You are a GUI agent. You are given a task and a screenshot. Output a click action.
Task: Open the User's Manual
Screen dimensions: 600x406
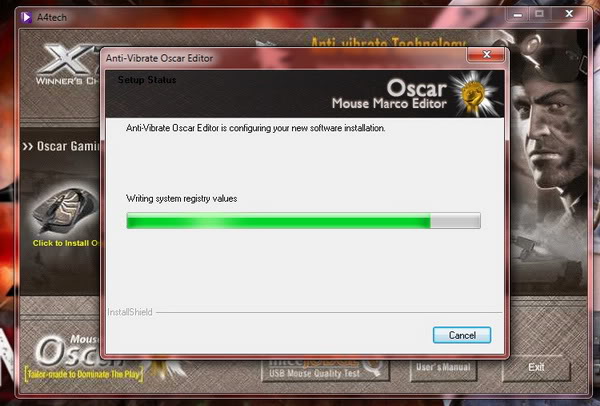coord(443,368)
